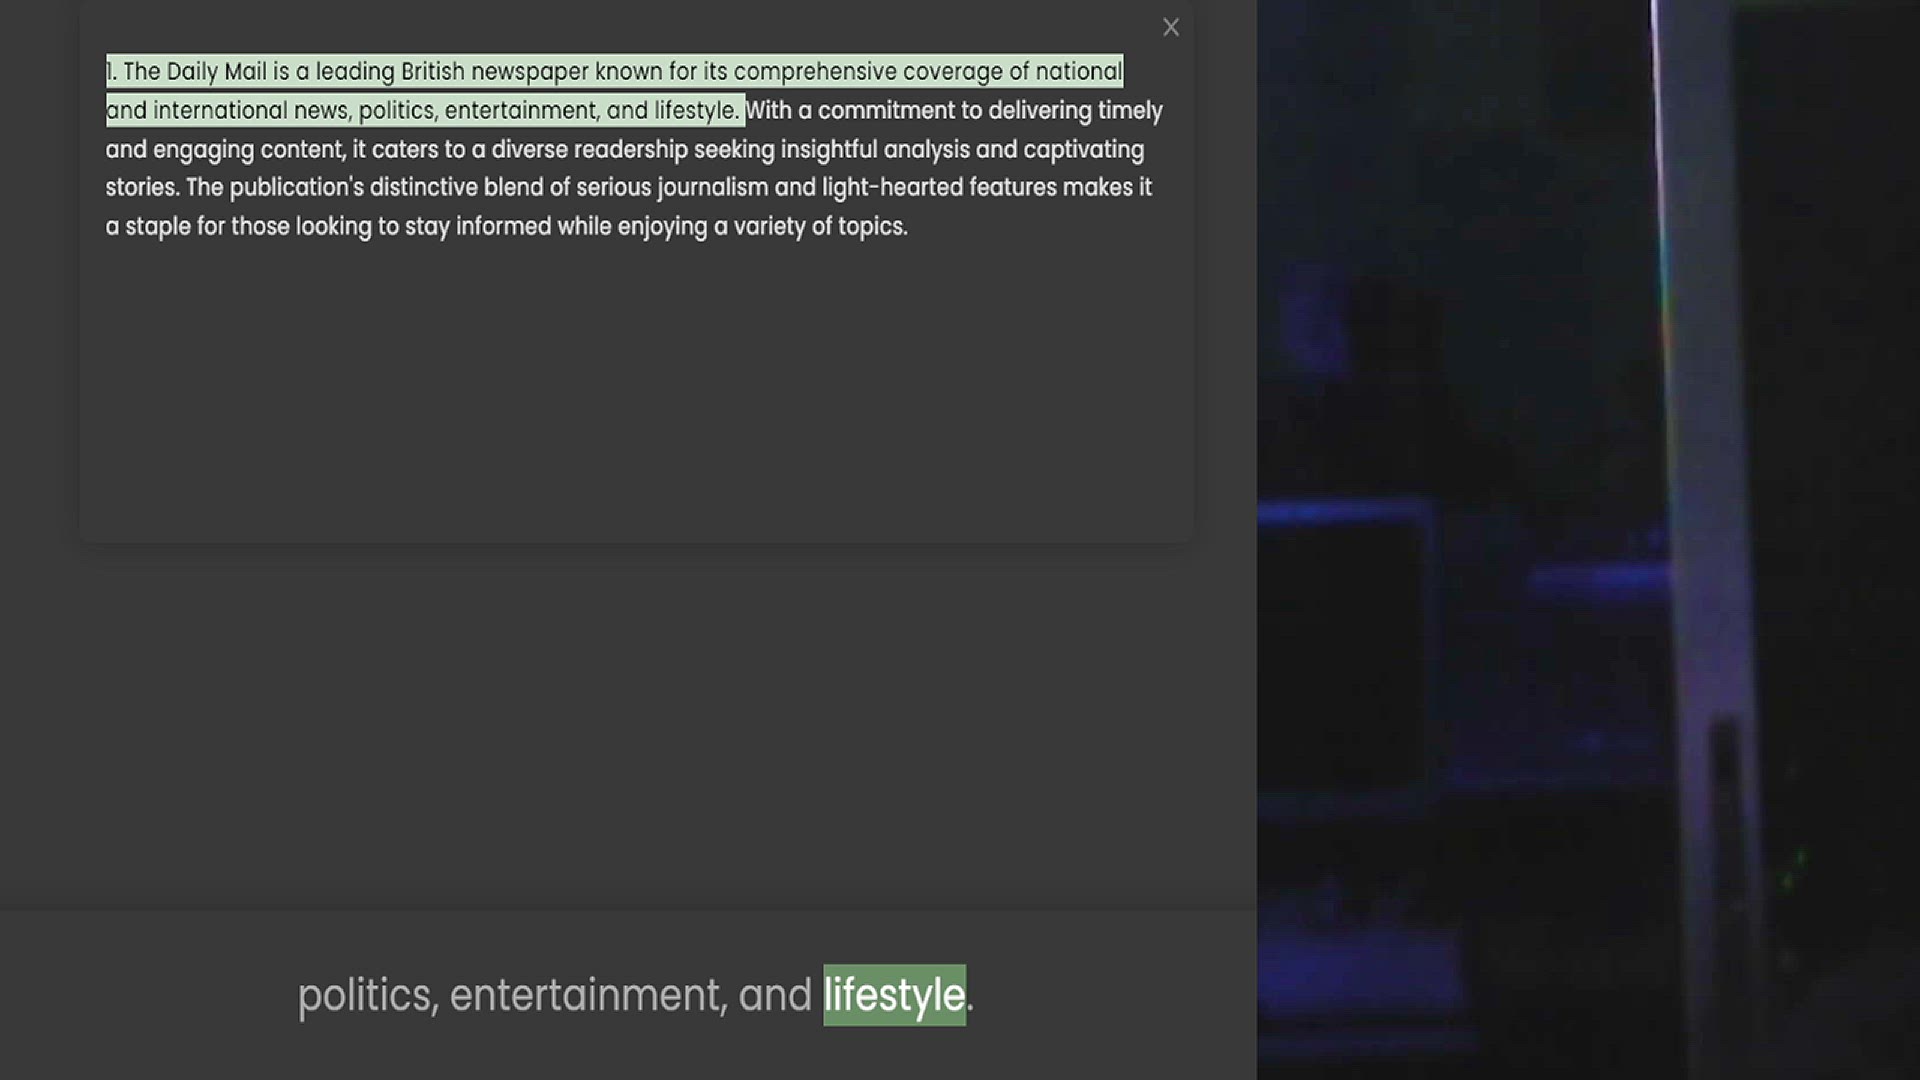Click the dark video panel on right
This screenshot has width=1920, height=1080.
[x=1588, y=540]
